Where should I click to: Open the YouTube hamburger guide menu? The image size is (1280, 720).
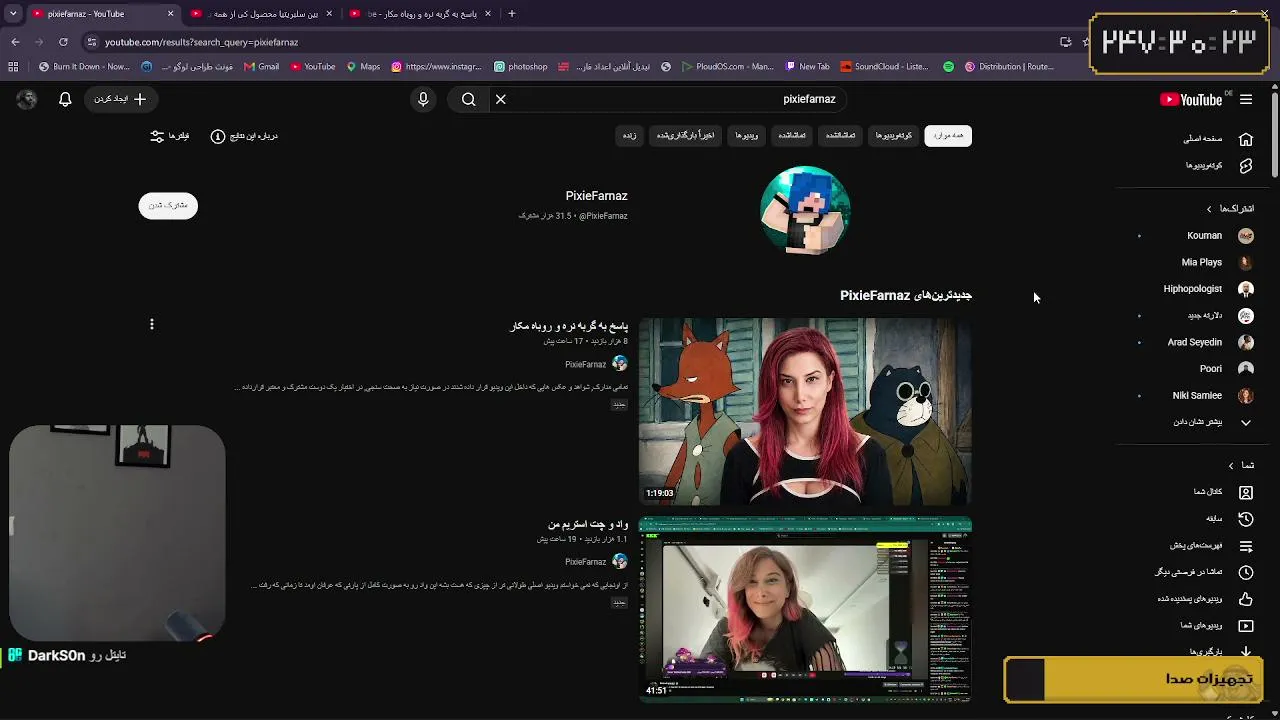[x=1246, y=99]
